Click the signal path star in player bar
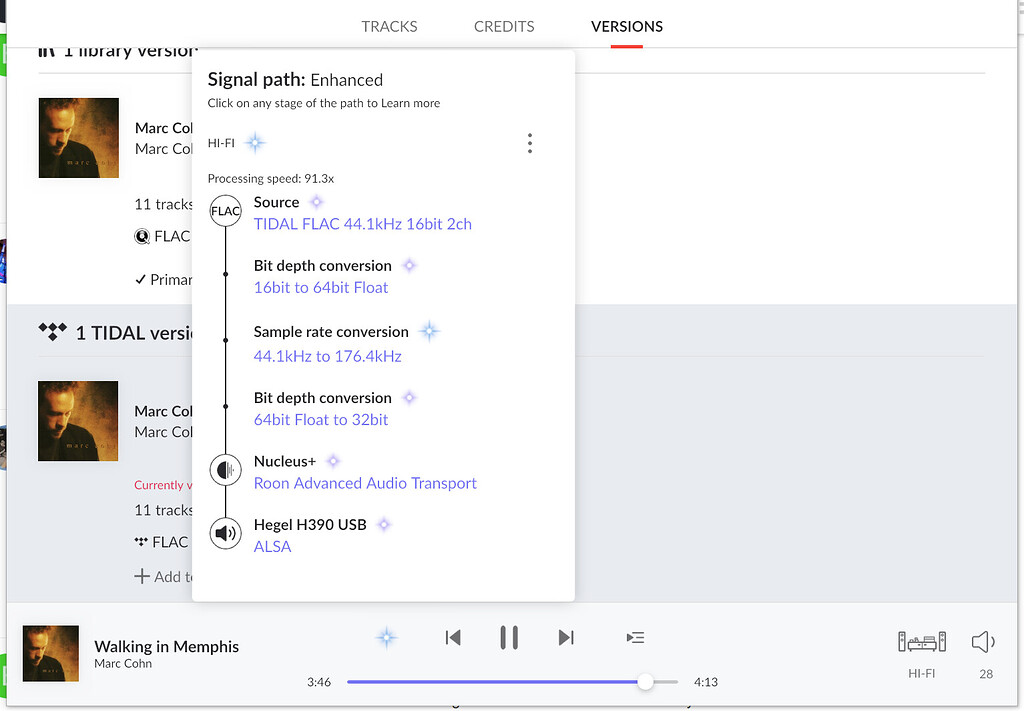Image resolution: width=1024 pixels, height=711 pixels. (x=386, y=638)
